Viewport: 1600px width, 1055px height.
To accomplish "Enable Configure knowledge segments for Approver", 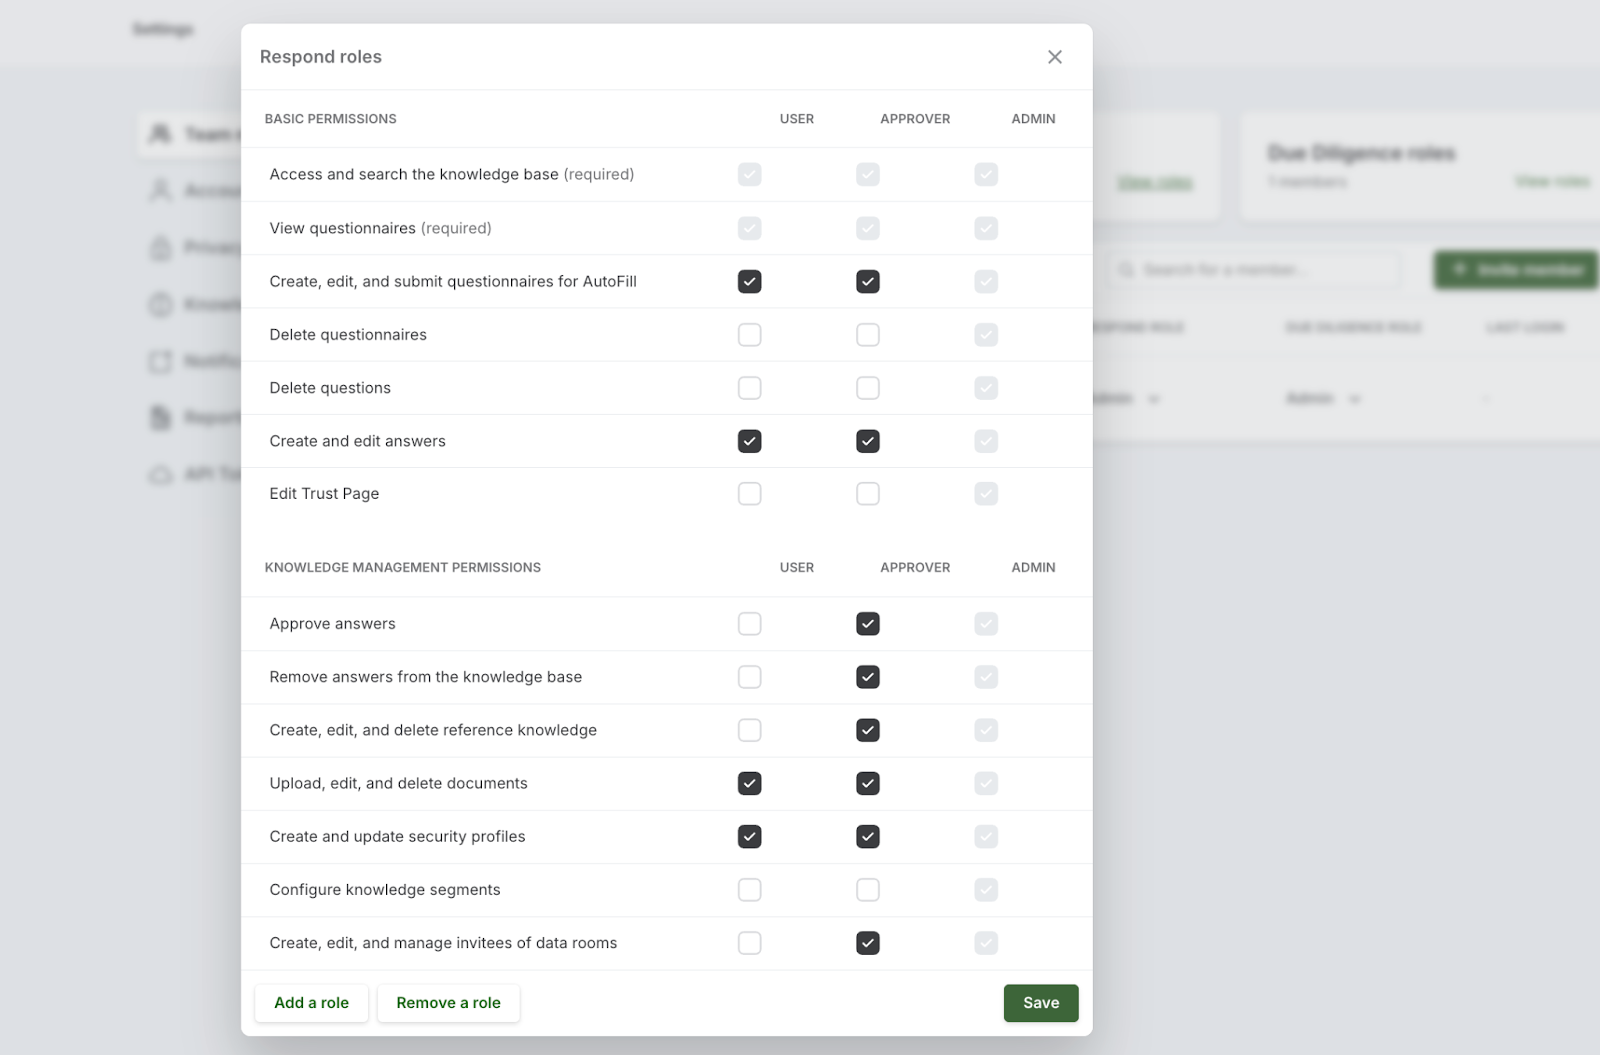I will 867,889.
